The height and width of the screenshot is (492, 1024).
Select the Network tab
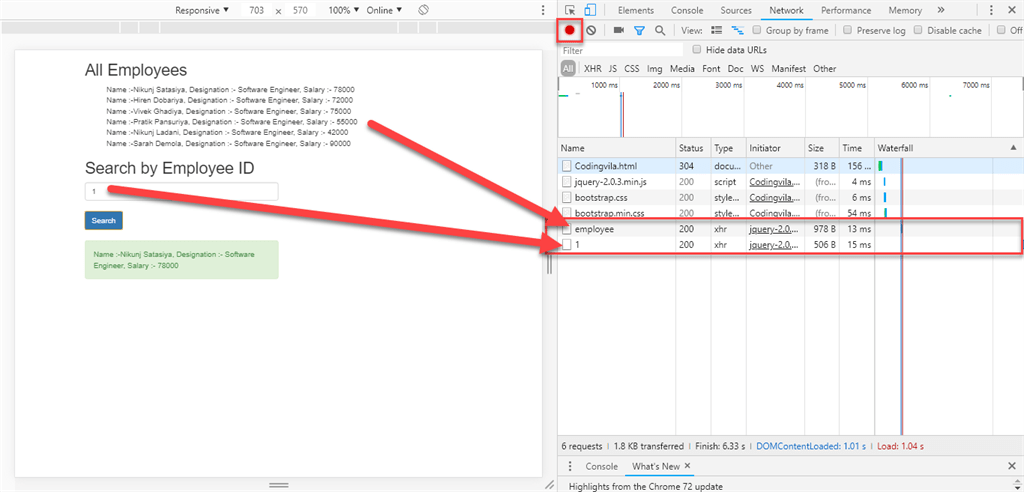tap(786, 10)
